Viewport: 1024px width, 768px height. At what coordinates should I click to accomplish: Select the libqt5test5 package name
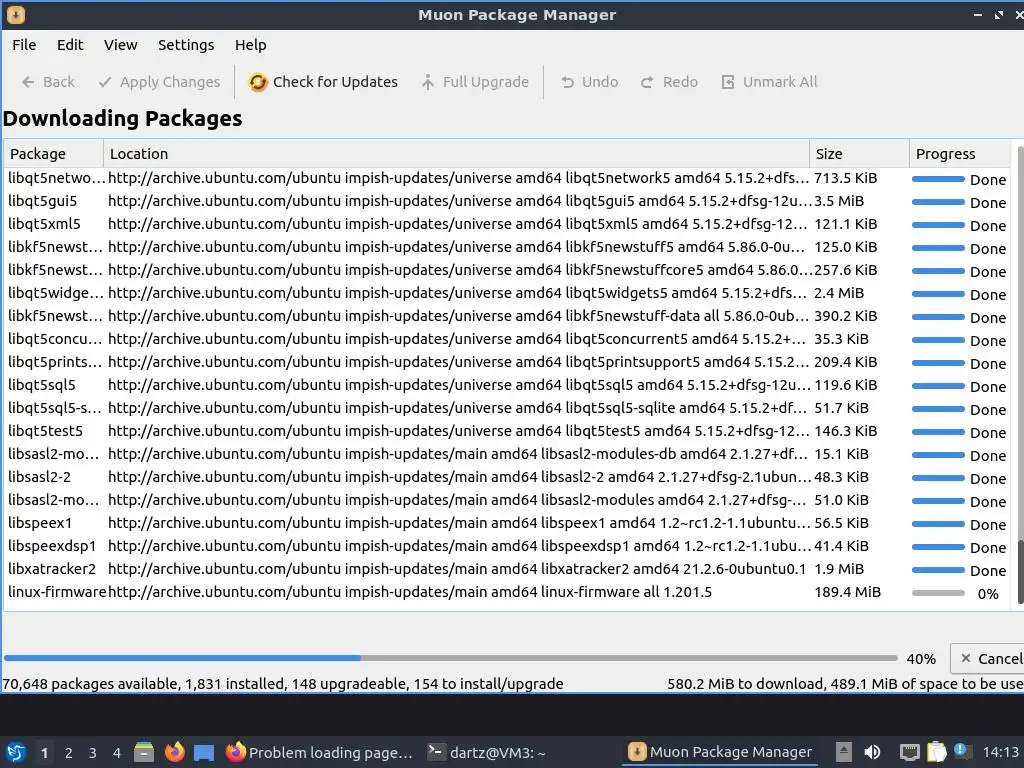[46, 431]
